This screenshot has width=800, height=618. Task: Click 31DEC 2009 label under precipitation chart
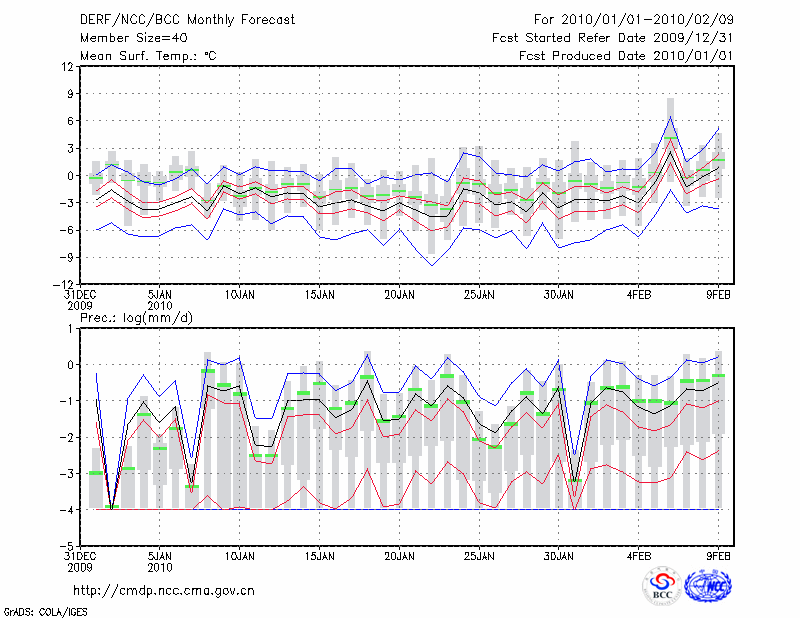click(x=81, y=560)
